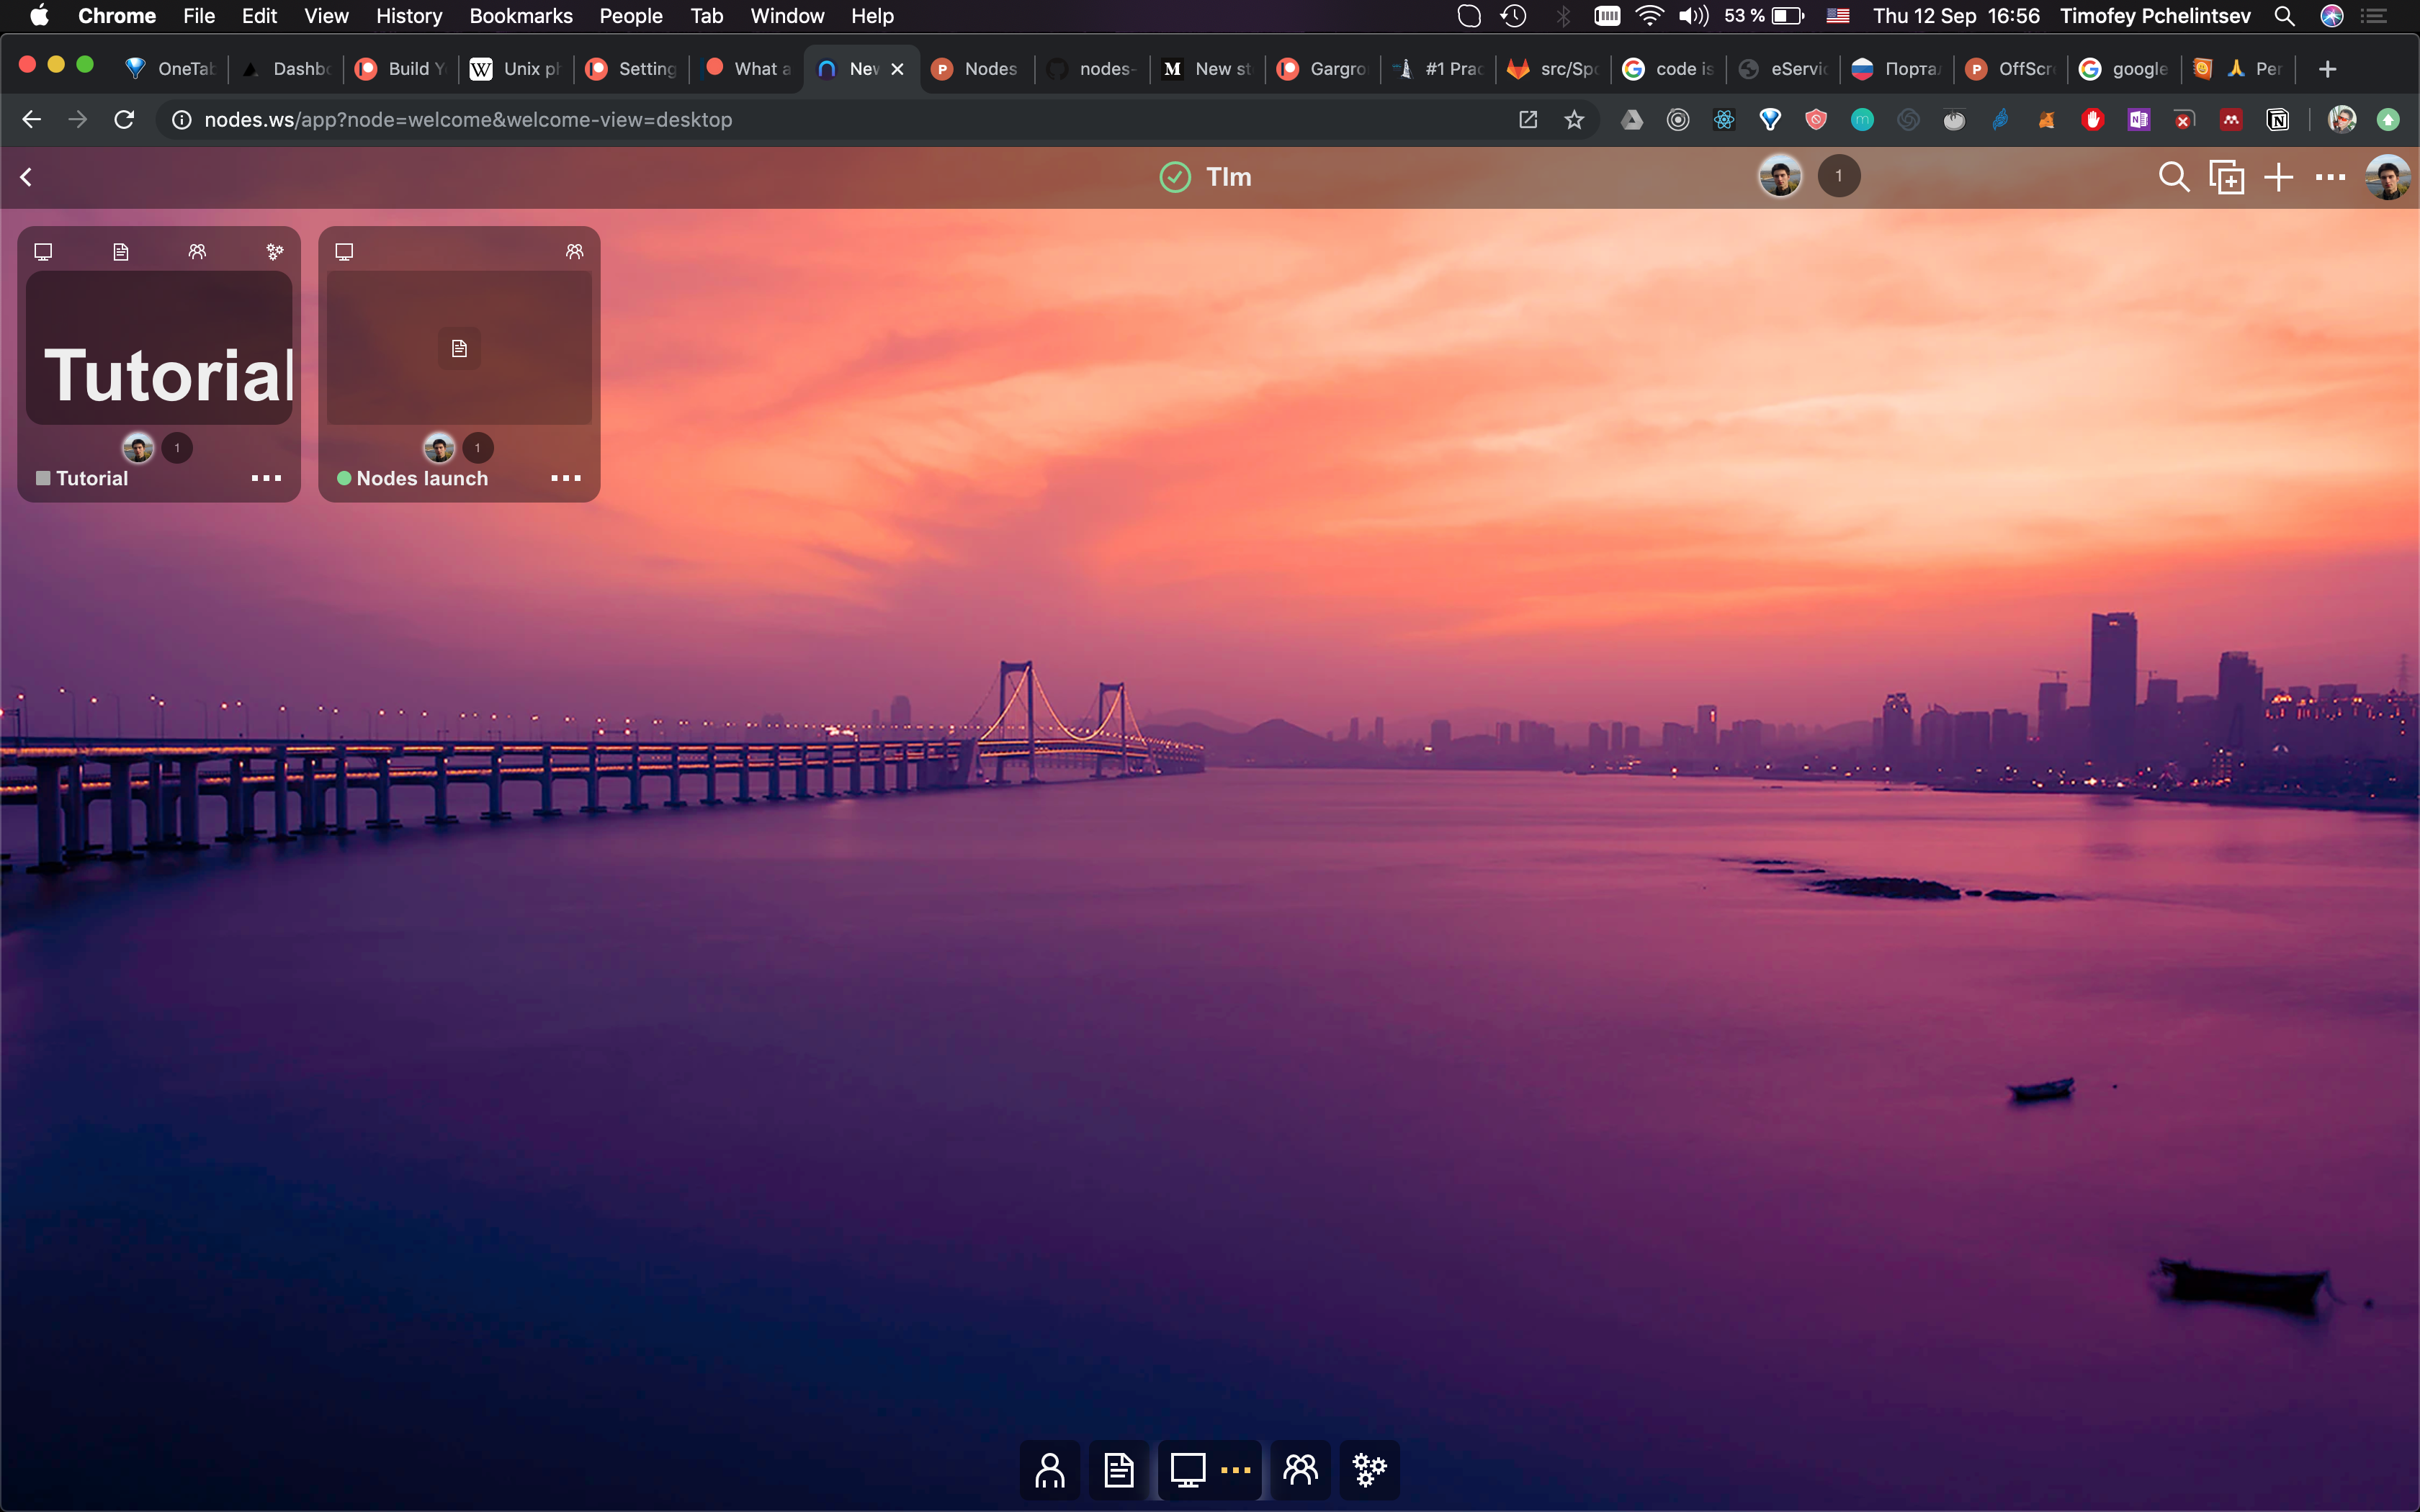Click the back arrow in the app header
Viewport: 2420px width, 1512px height.
(x=26, y=177)
